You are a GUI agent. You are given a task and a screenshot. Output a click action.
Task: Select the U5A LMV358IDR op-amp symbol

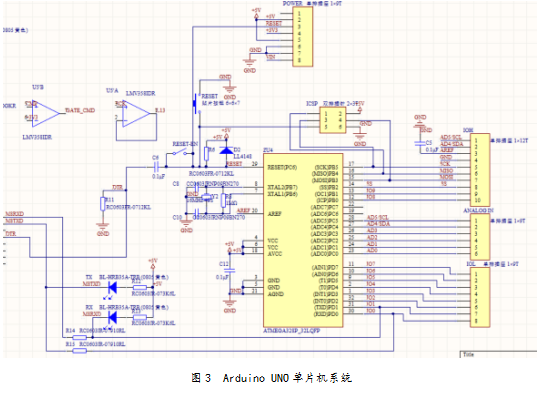[136, 114]
